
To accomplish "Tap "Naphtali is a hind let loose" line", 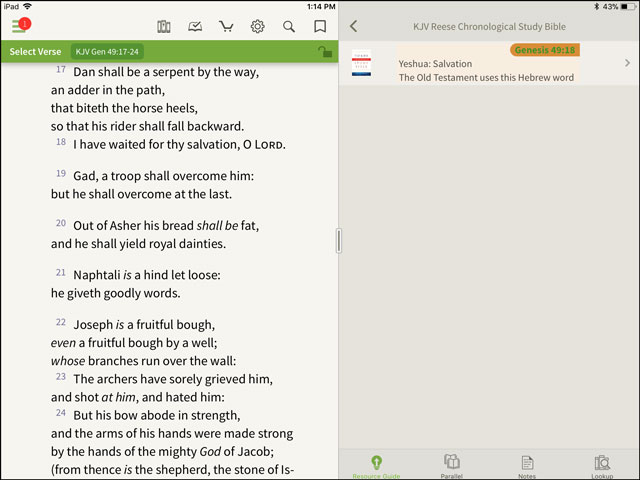I will (x=147, y=275).
